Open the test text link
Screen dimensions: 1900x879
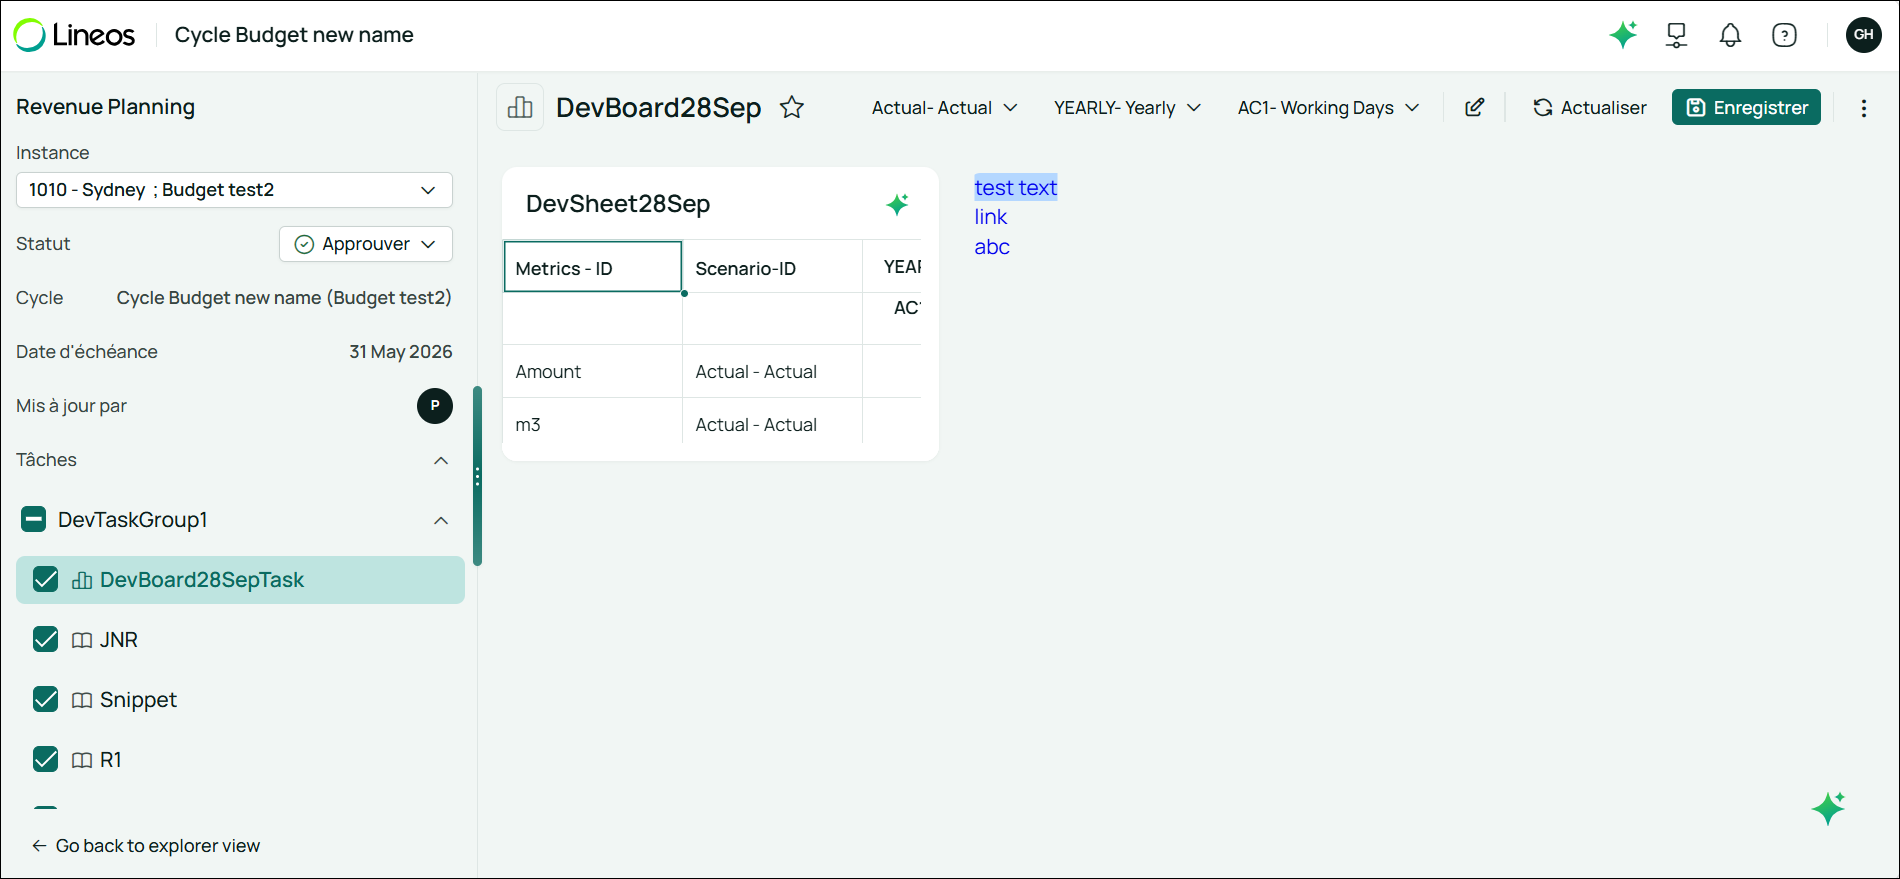pos(1016,188)
